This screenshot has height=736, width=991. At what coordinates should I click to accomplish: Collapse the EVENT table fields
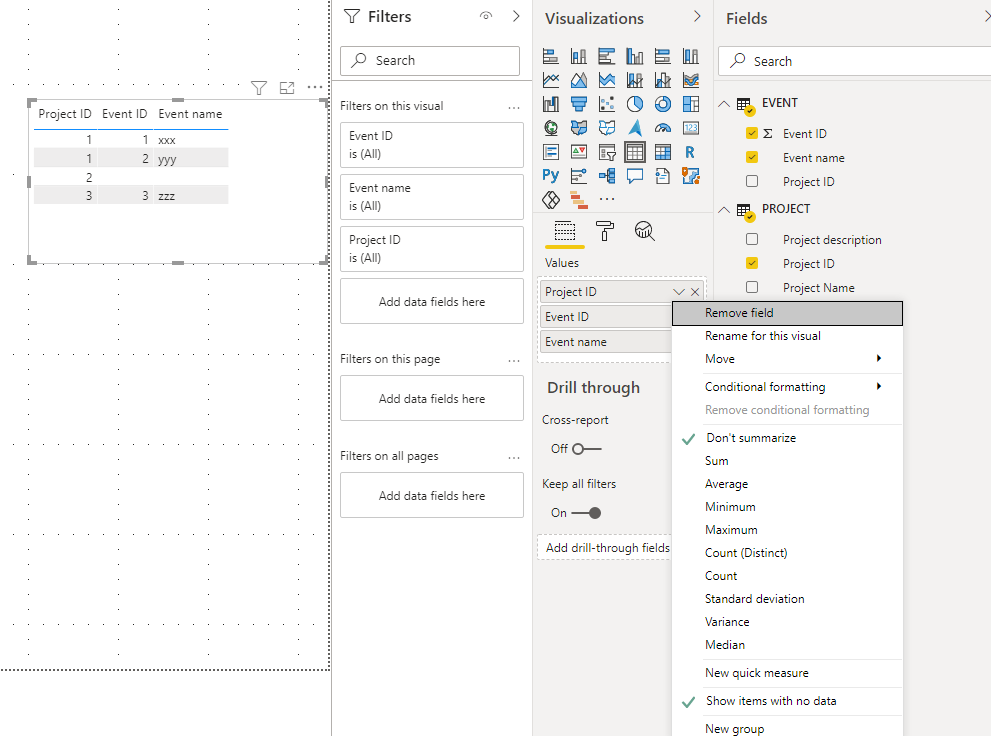point(724,104)
